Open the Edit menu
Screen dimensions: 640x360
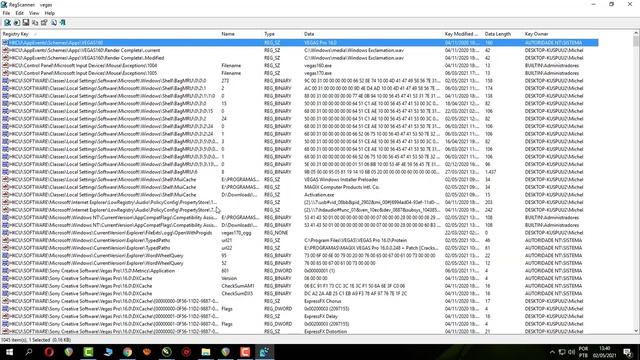click(x=19, y=13)
